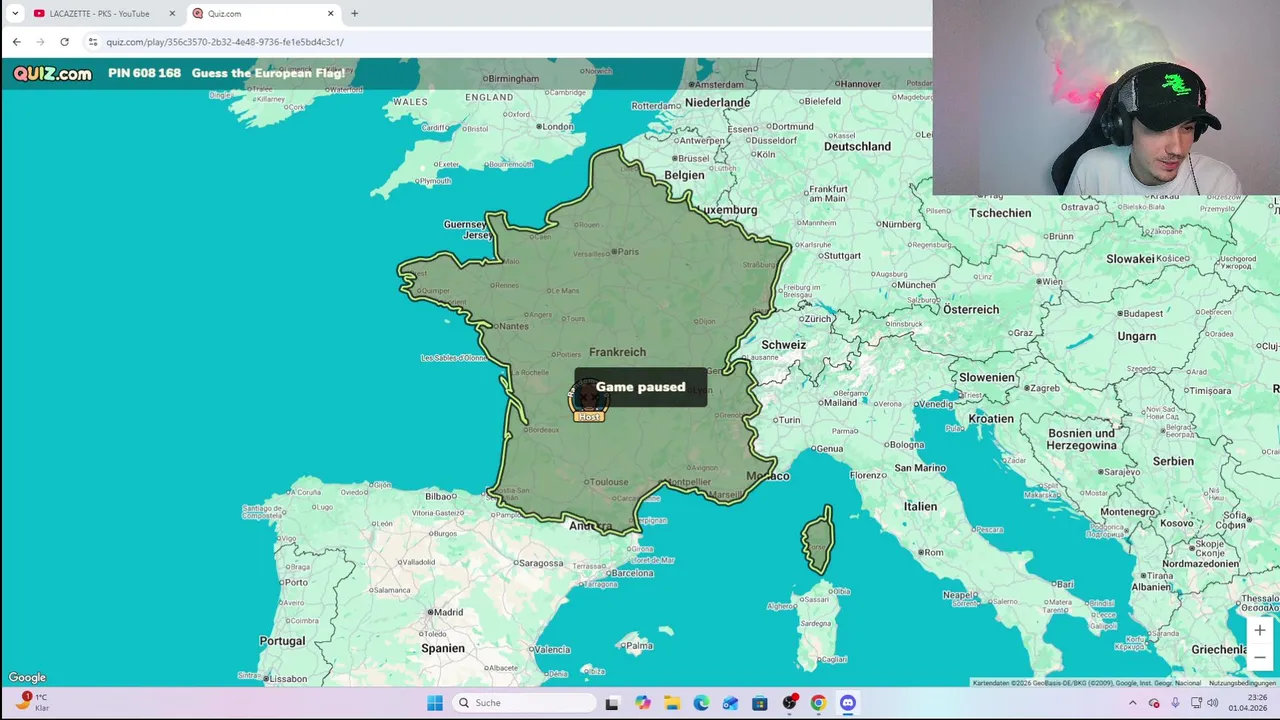The height and width of the screenshot is (720, 1280).
Task: Switch to Google Chrome in the taskbar
Action: (x=818, y=703)
